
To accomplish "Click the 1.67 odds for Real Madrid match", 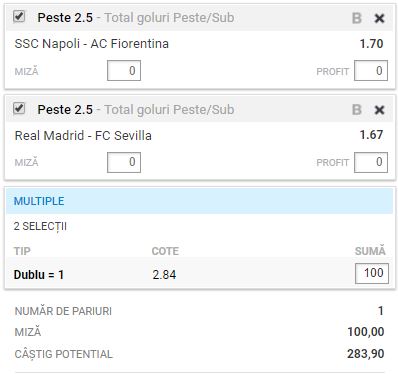I will click(371, 135).
